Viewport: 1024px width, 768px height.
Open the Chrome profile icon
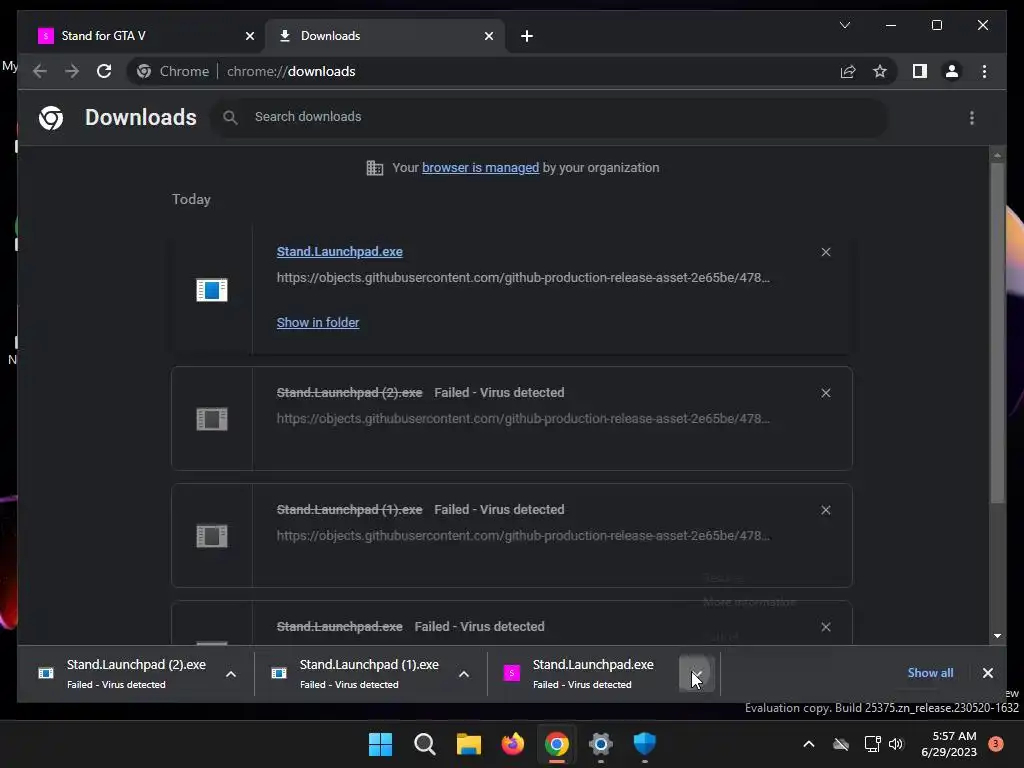[x=952, y=71]
